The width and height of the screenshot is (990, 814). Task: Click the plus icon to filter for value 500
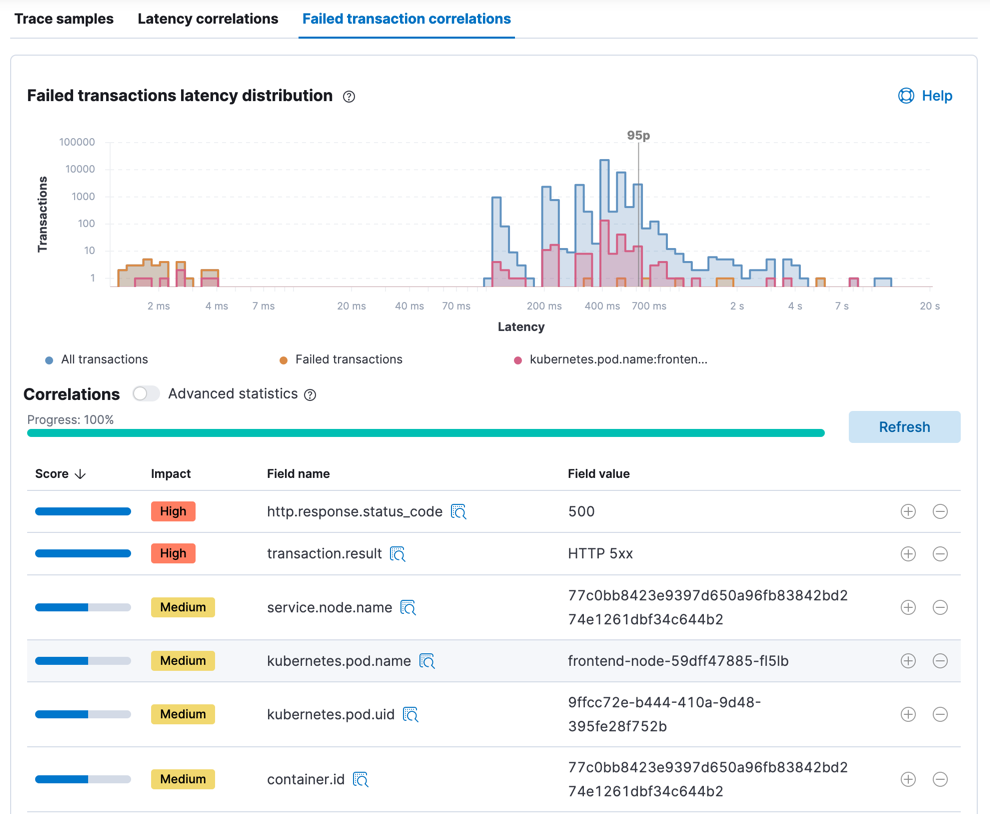point(908,511)
